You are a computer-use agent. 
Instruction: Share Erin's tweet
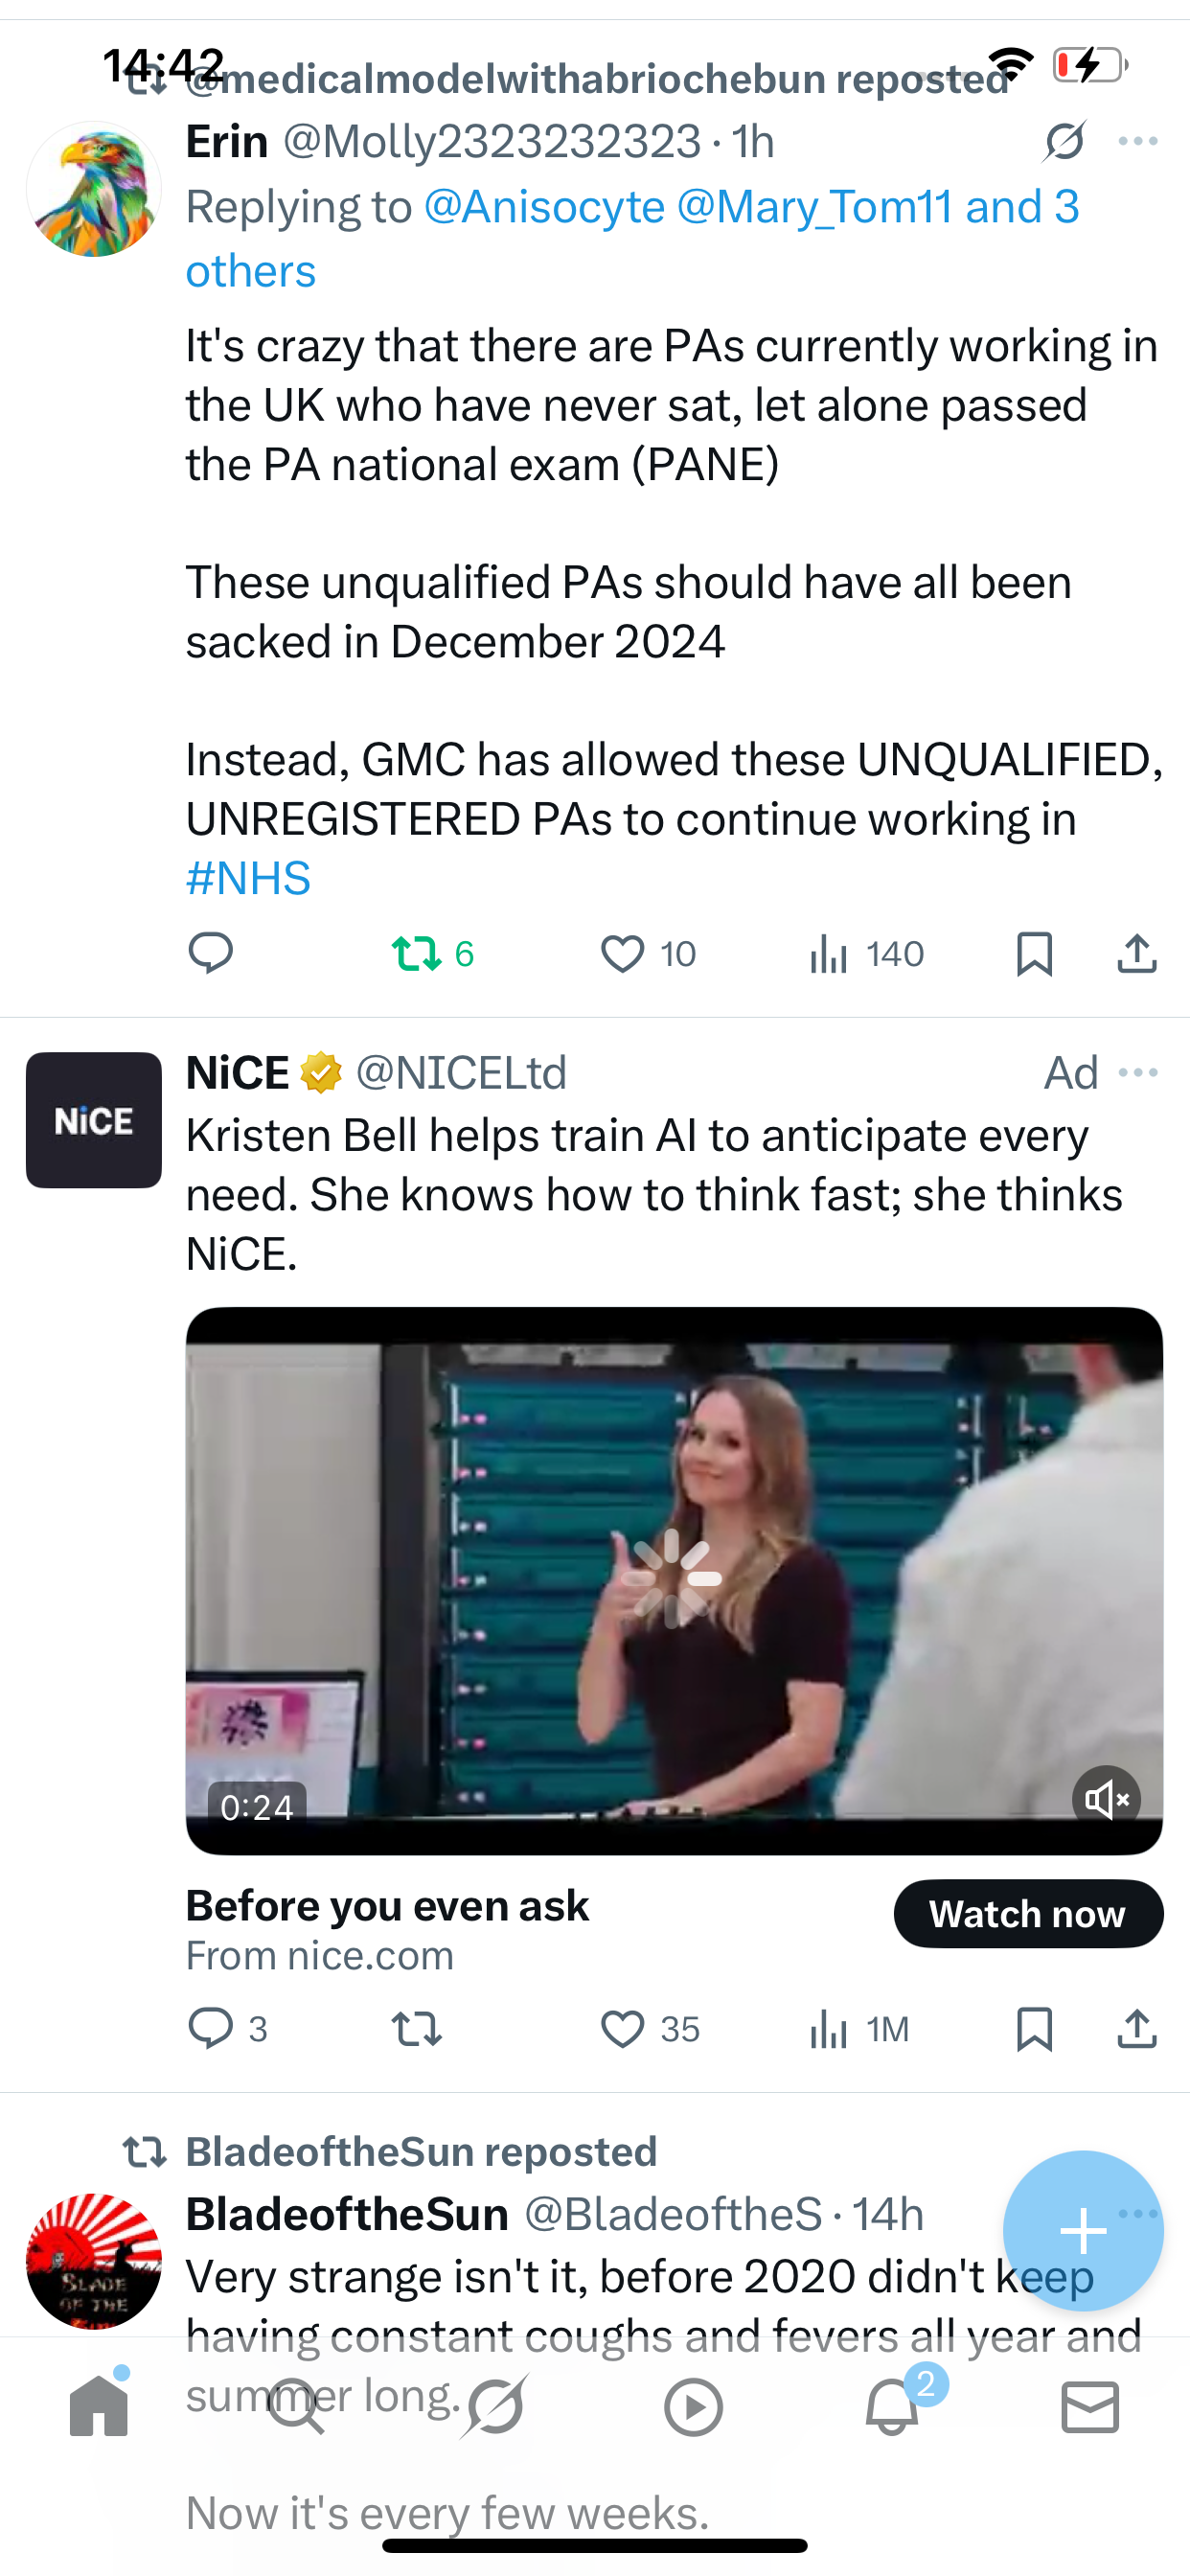(x=1136, y=953)
